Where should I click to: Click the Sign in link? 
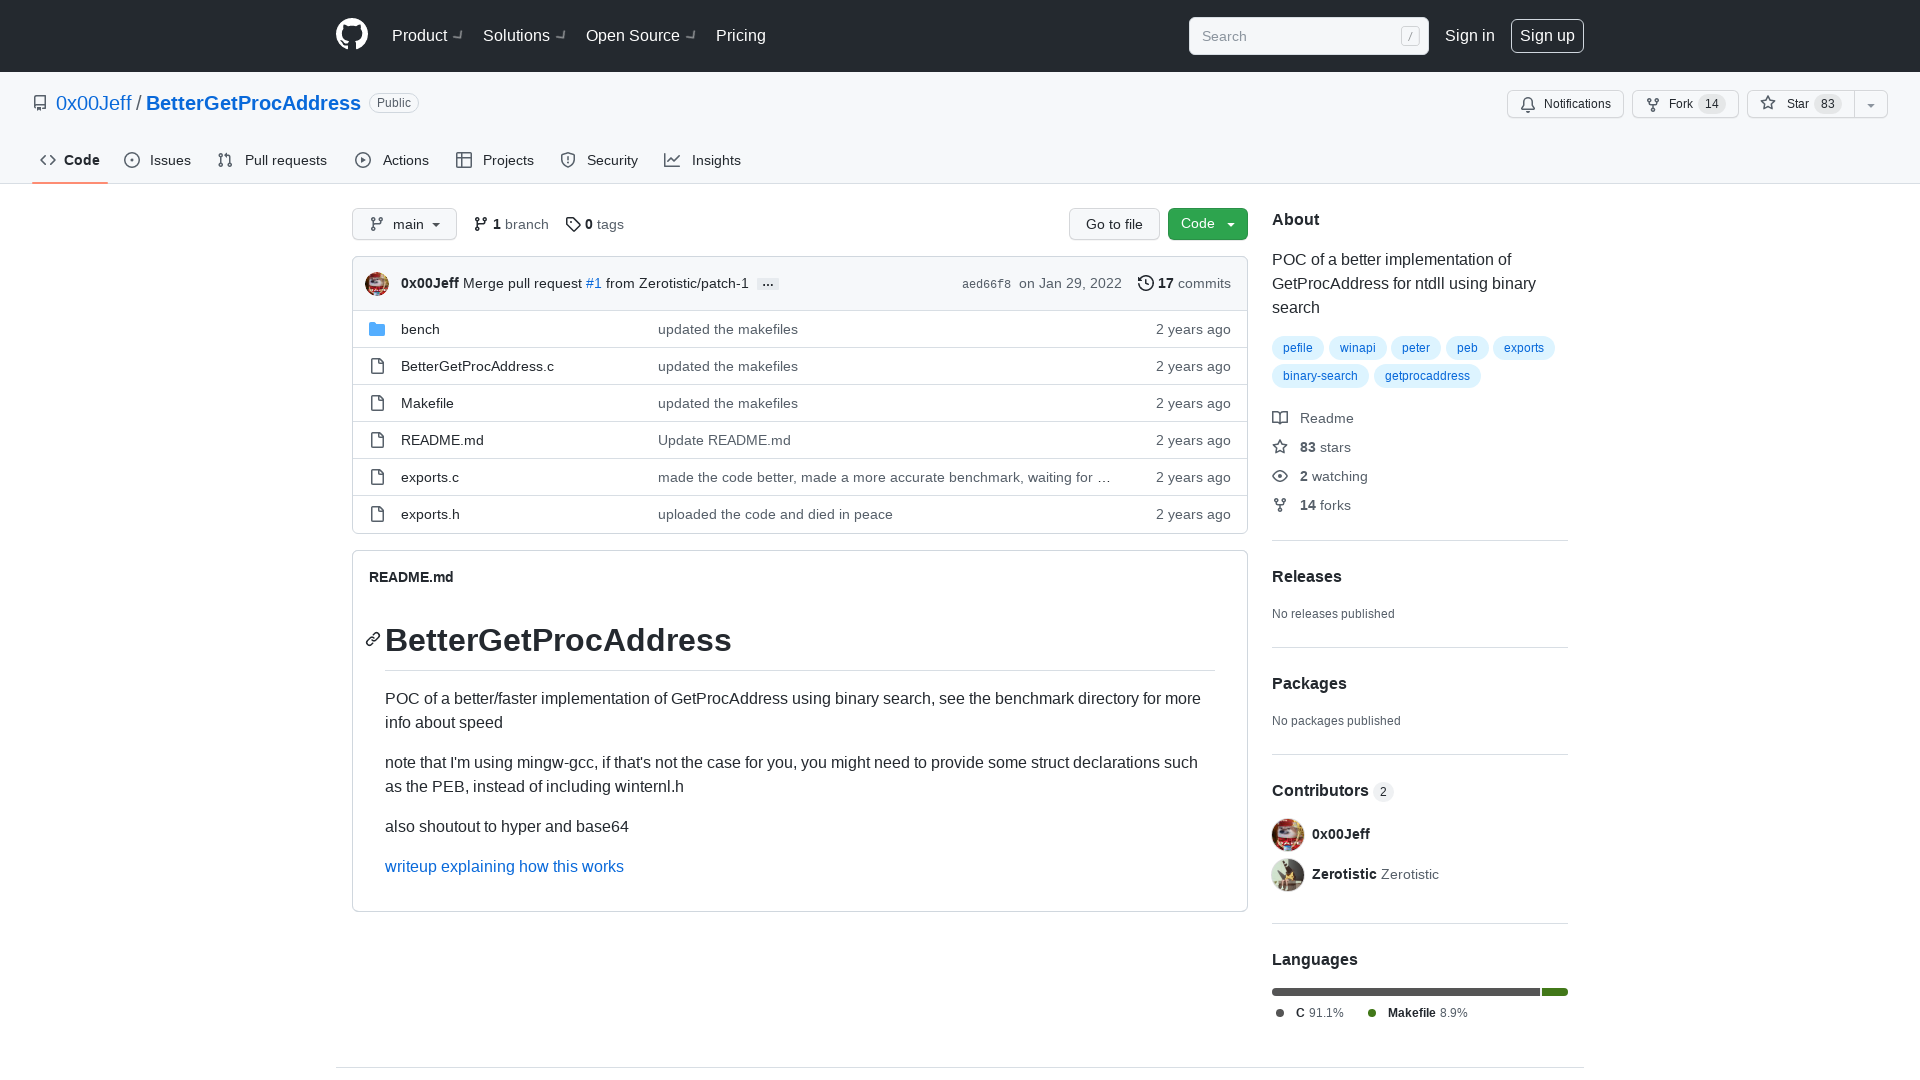(1469, 35)
